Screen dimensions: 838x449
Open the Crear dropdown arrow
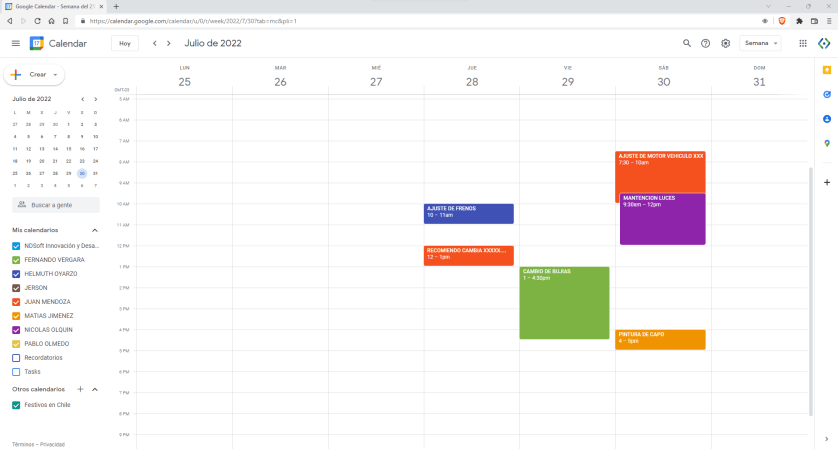coord(56,75)
